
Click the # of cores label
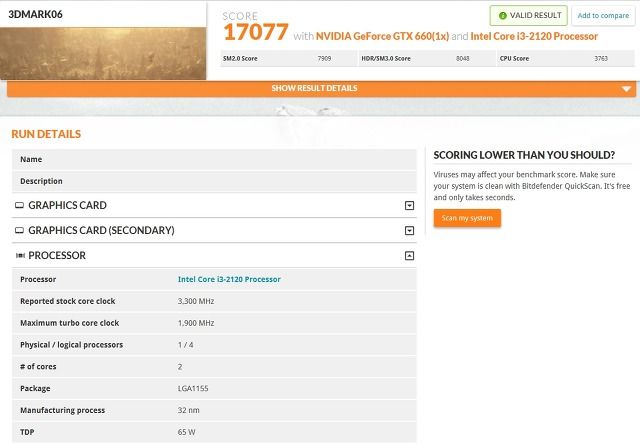click(38, 367)
